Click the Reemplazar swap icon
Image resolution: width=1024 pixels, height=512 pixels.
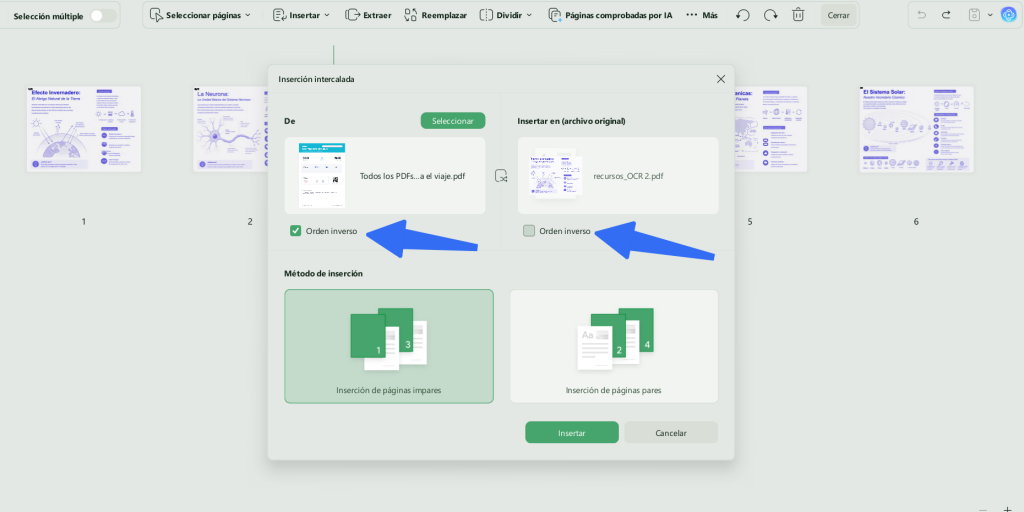click(411, 15)
